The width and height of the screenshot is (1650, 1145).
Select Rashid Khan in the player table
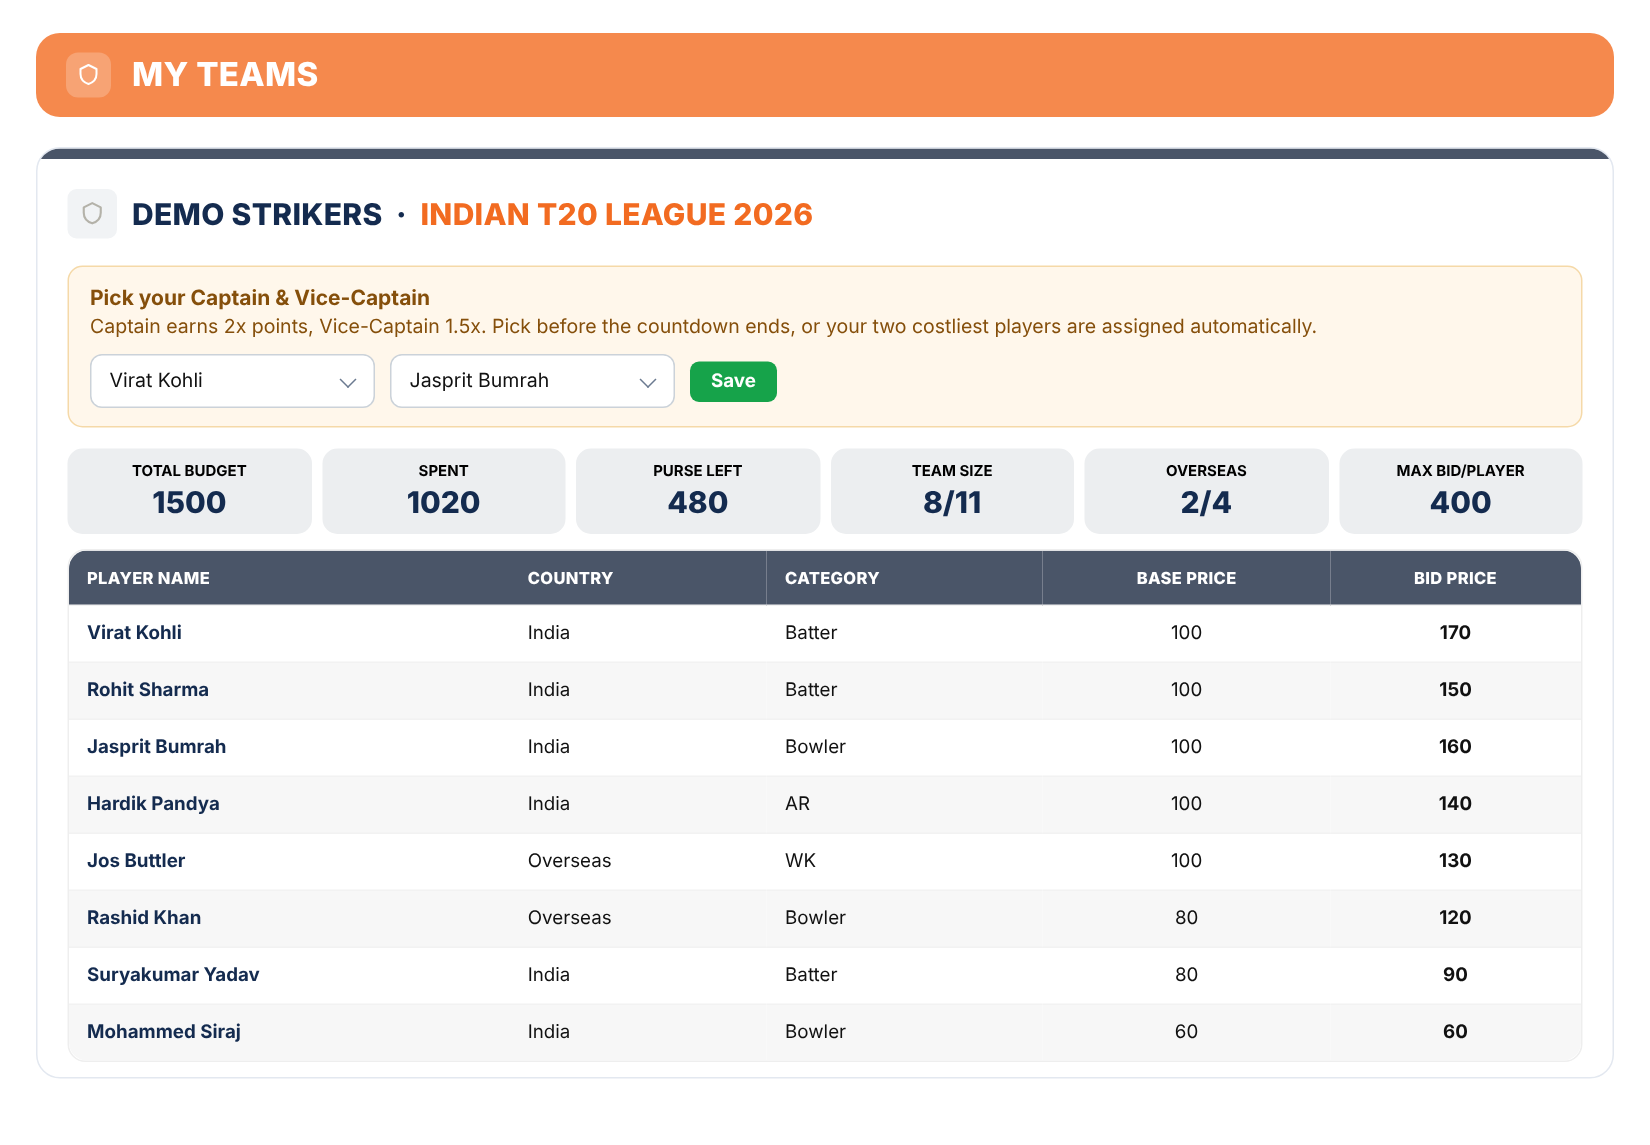144,917
